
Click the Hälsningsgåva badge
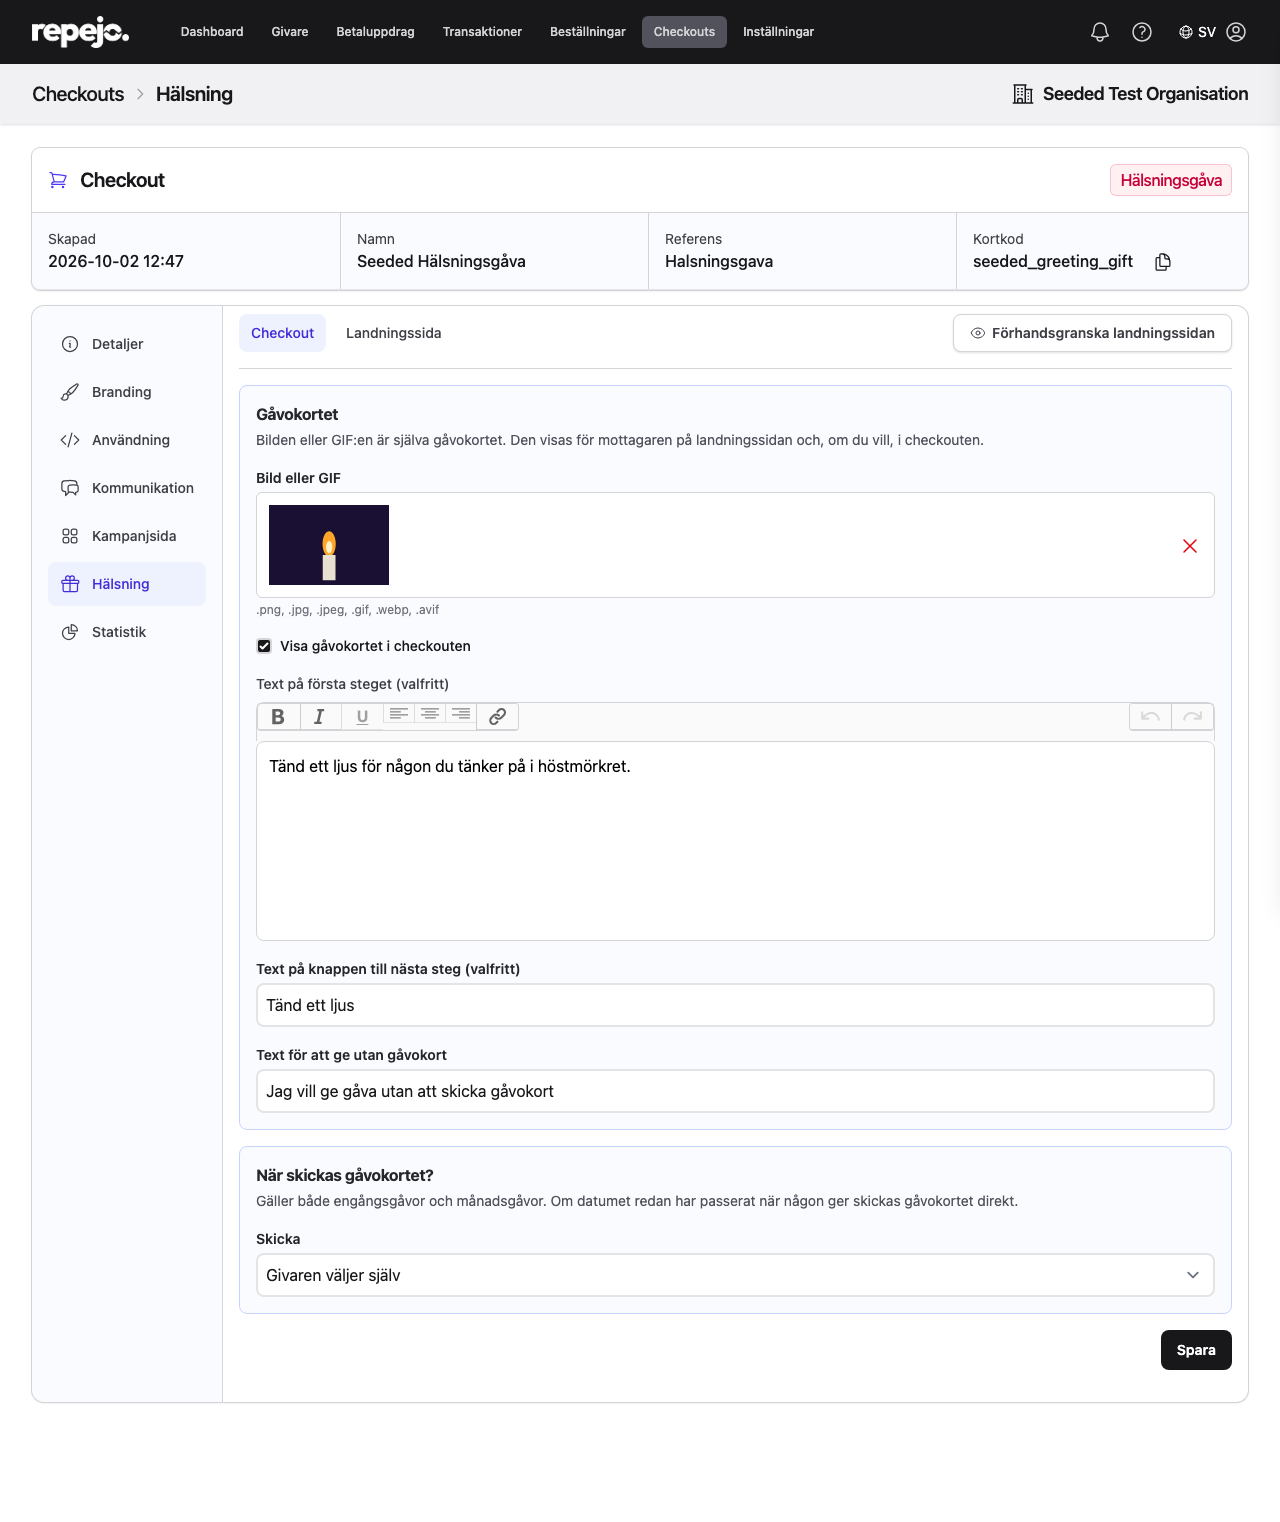pyautogui.click(x=1171, y=180)
